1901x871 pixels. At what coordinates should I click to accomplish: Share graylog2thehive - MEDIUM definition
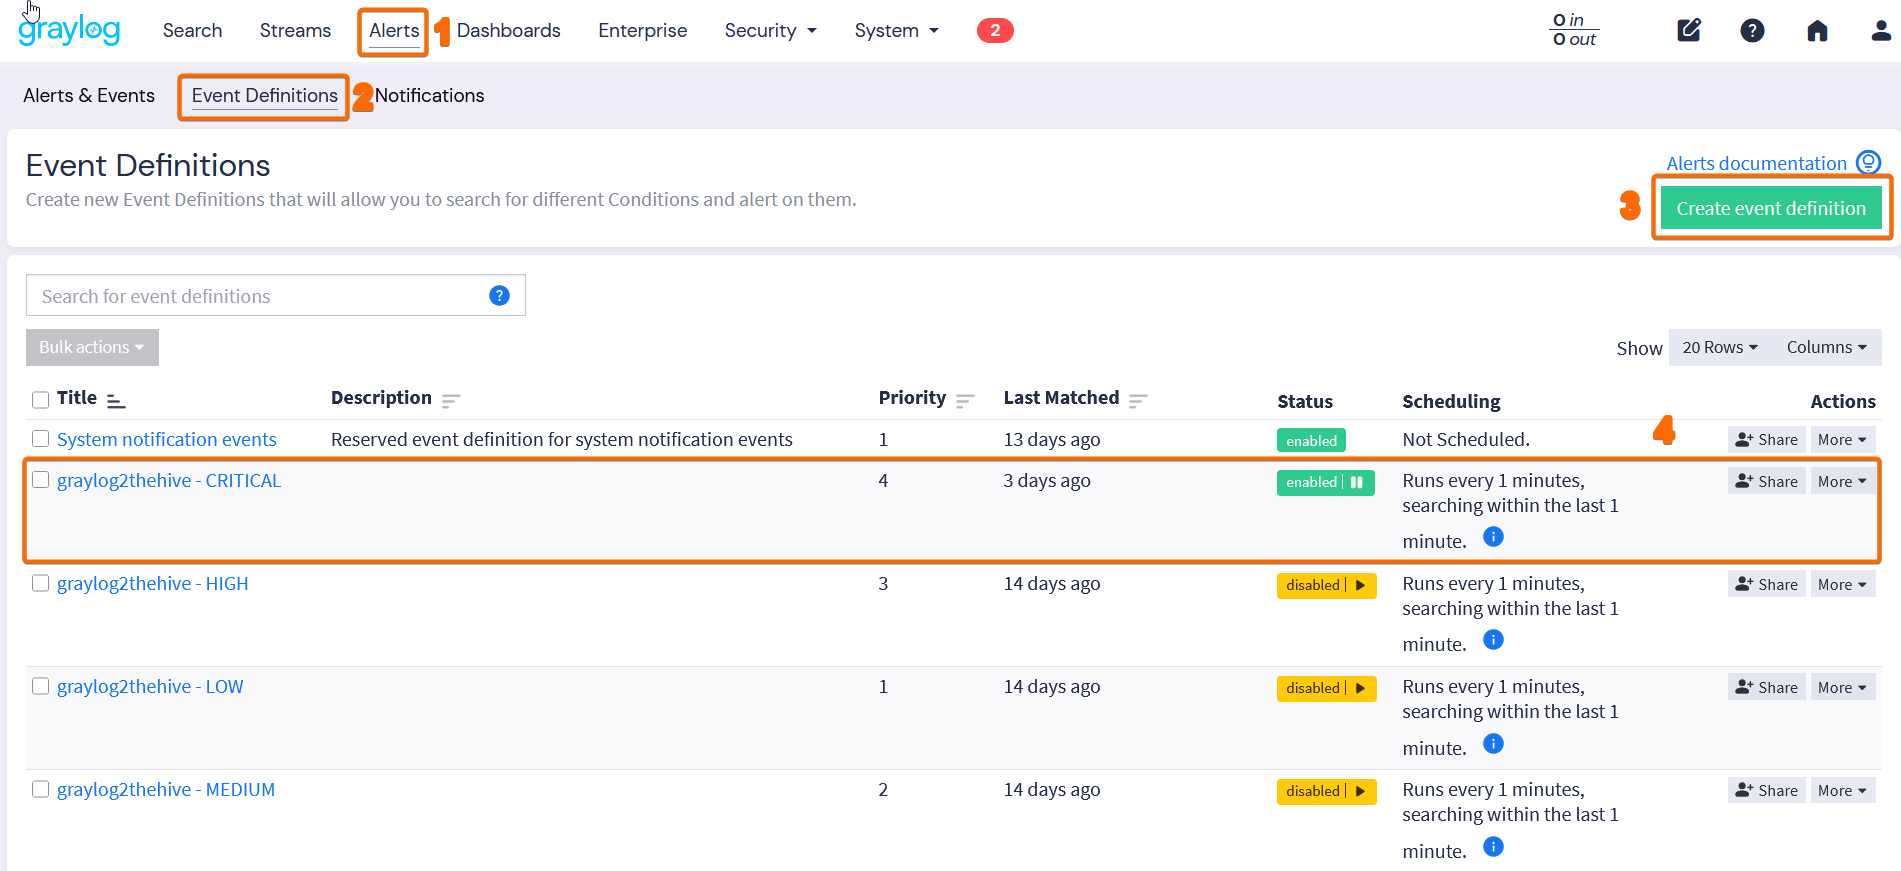click(x=1766, y=790)
